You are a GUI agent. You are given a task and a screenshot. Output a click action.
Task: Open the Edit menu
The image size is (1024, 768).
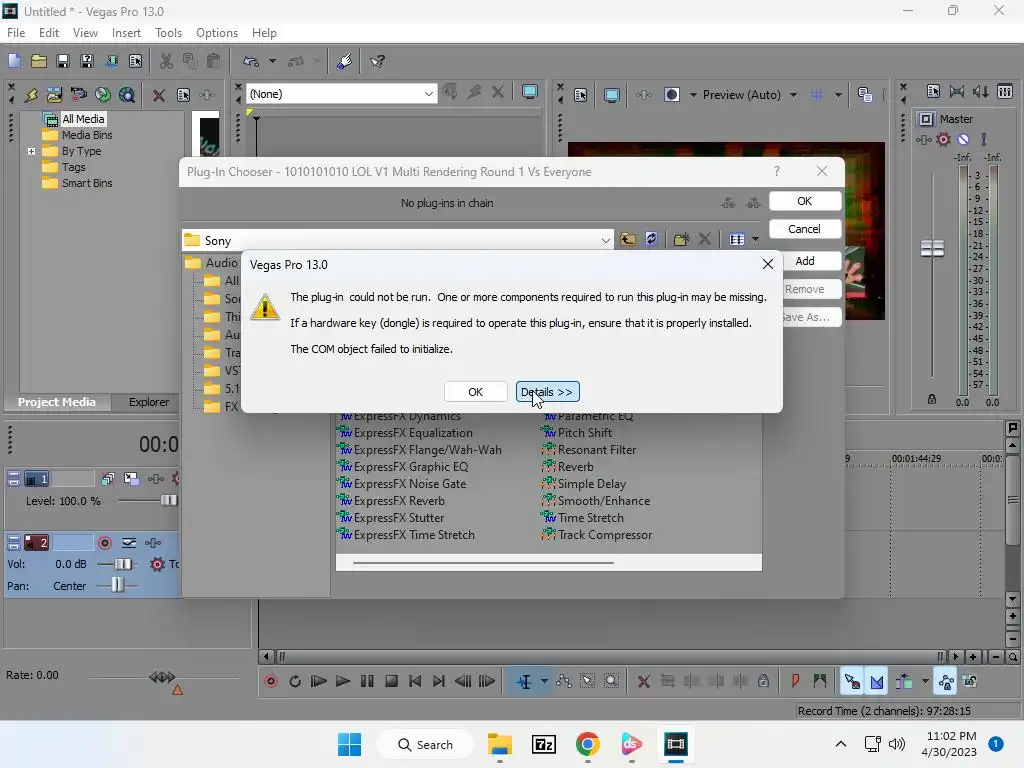(49, 33)
